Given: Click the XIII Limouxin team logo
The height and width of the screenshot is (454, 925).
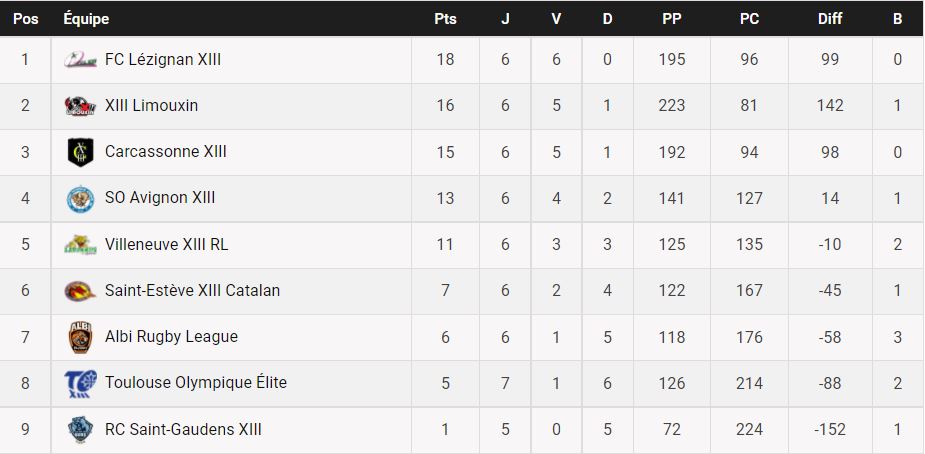Looking at the screenshot, I should pos(80,106).
